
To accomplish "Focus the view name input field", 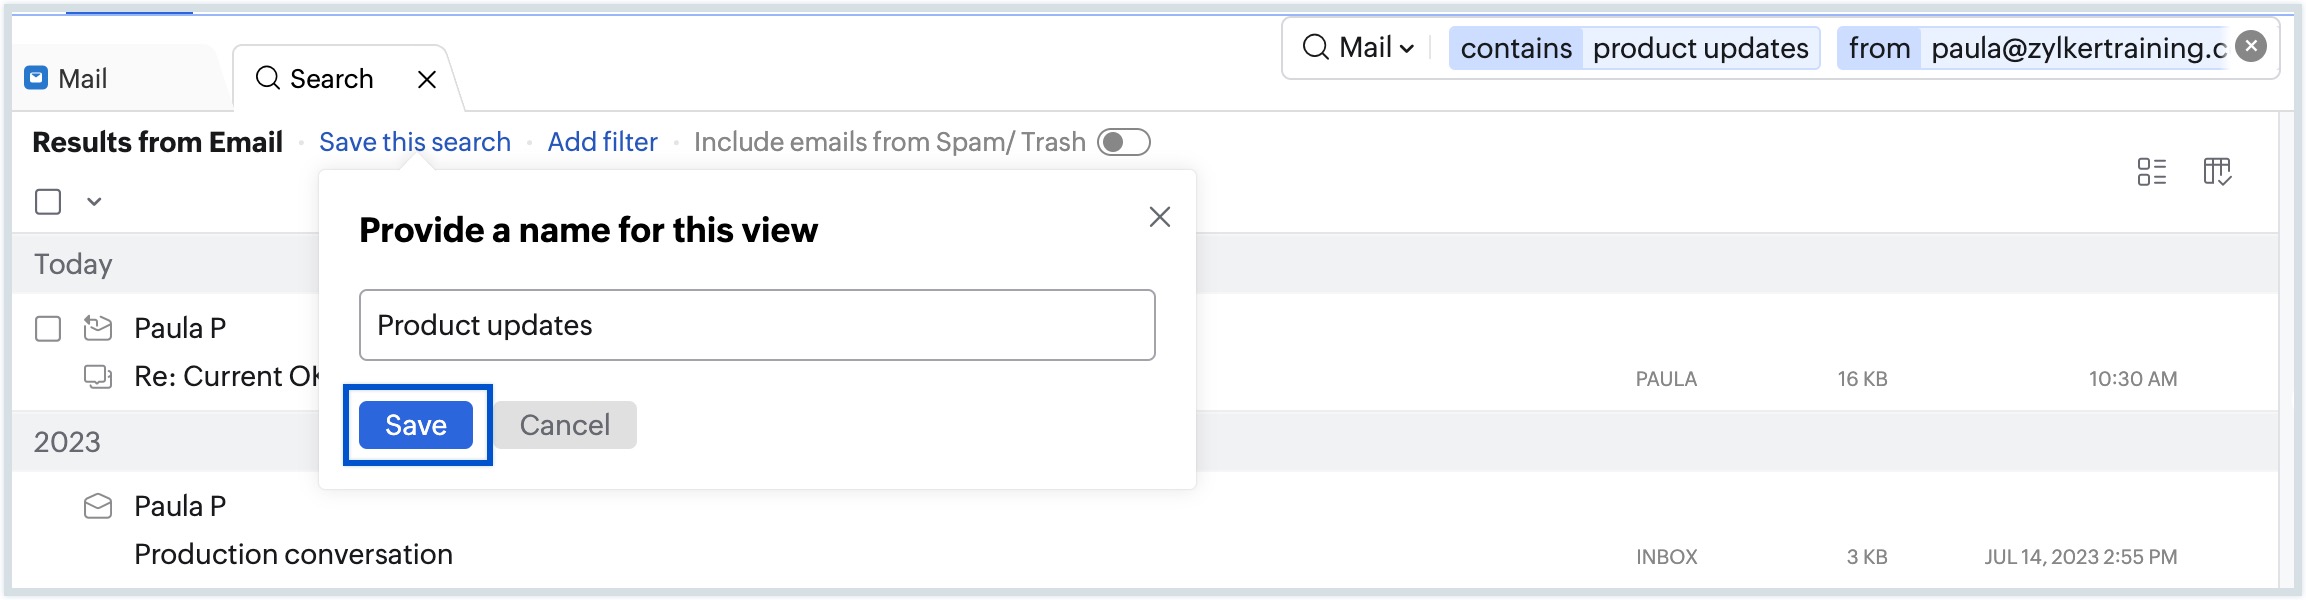I will tap(757, 325).
